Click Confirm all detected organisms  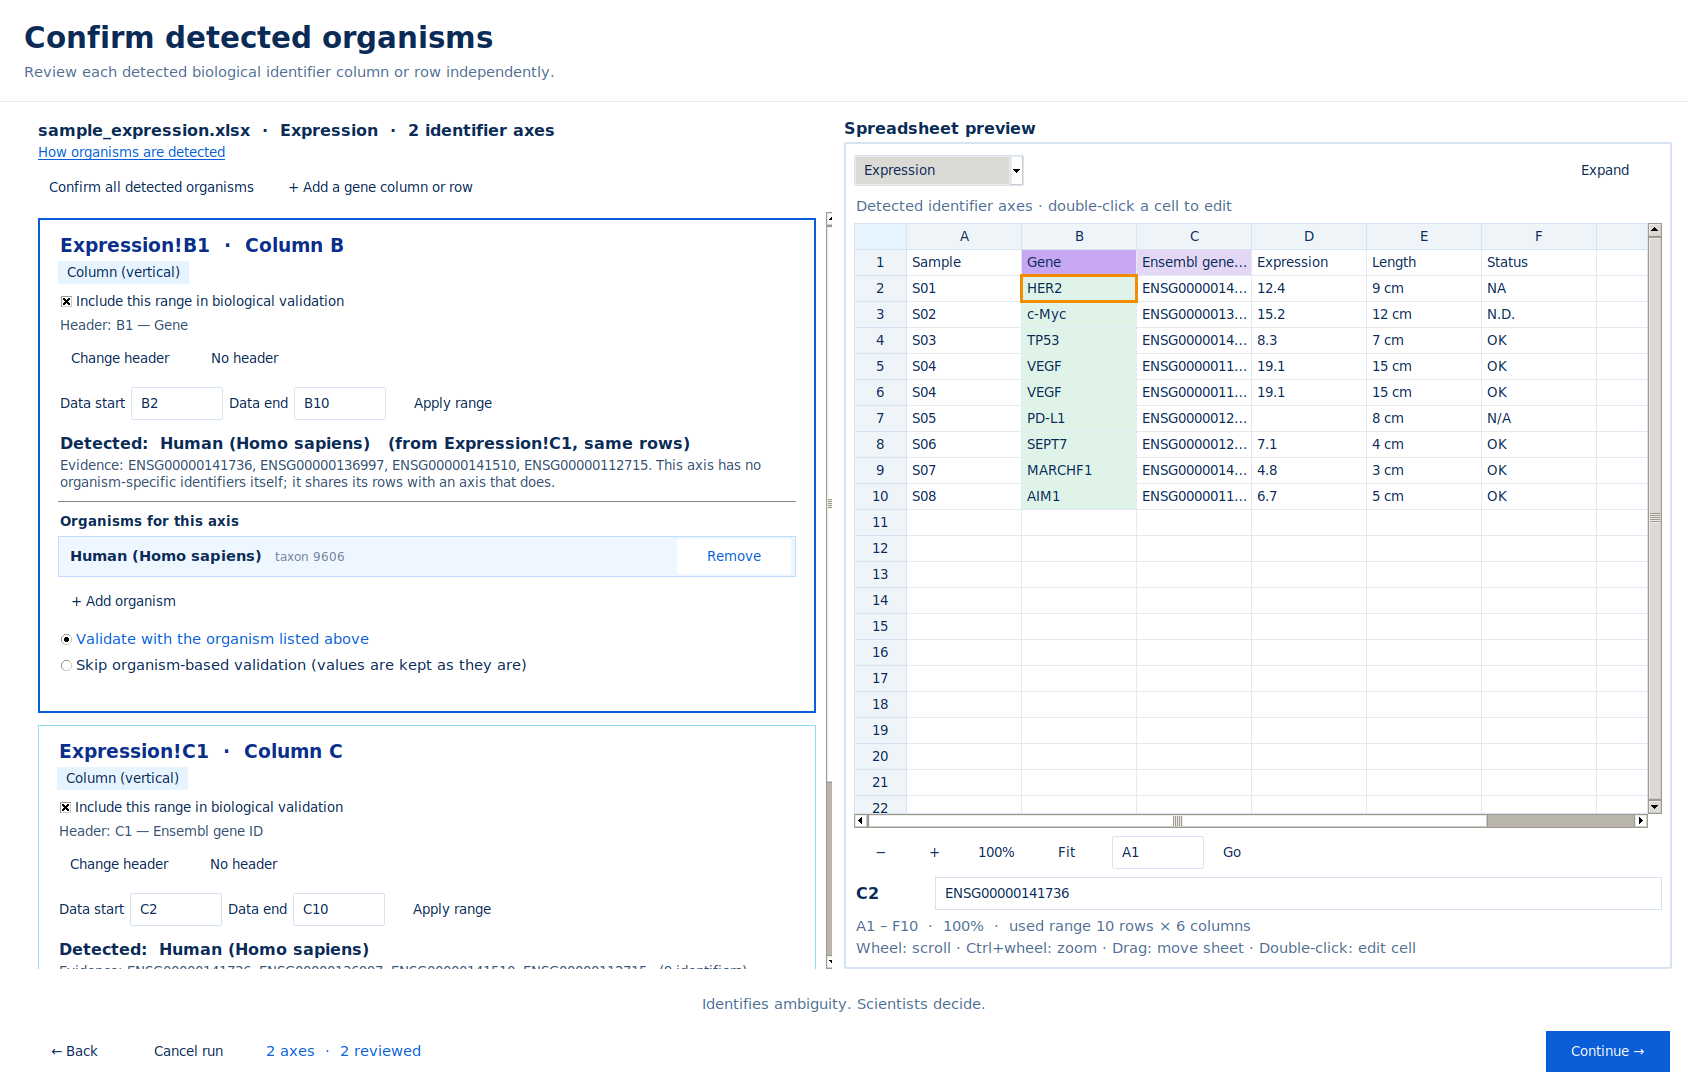[151, 187]
